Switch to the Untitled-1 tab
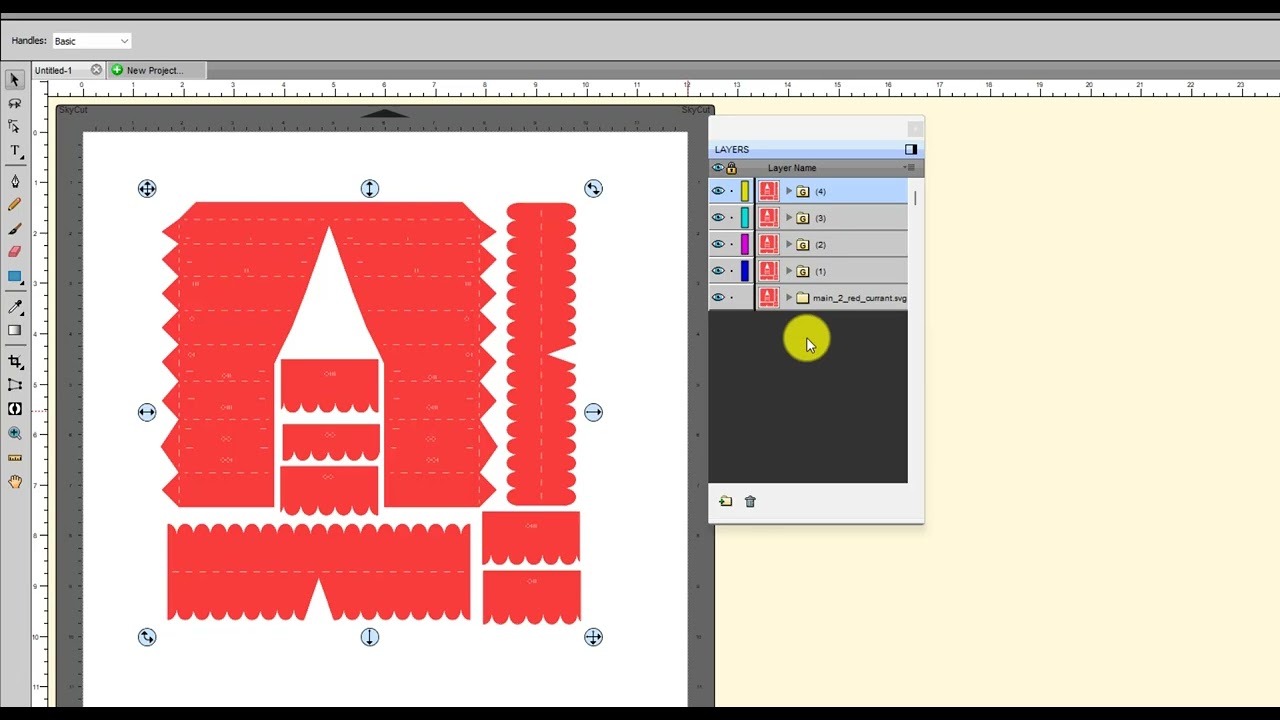Image resolution: width=1280 pixels, height=720 pixels. (x=54, y=70)
